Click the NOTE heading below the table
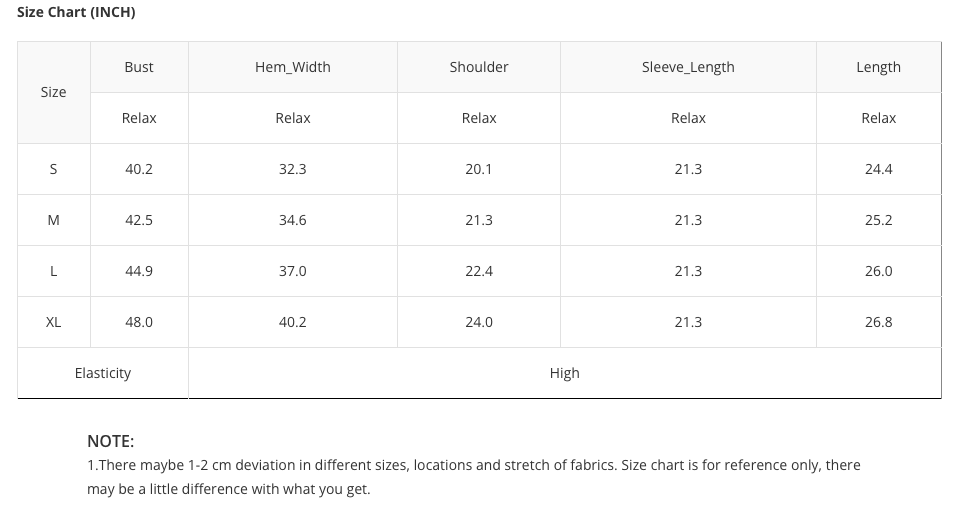The width and height of the screenshot is (963, 507). [x=110, y=441]
